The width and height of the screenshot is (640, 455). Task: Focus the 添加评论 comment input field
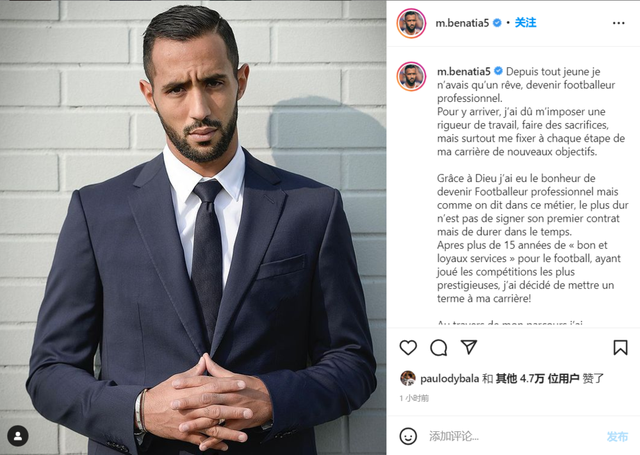pos(514,436)
